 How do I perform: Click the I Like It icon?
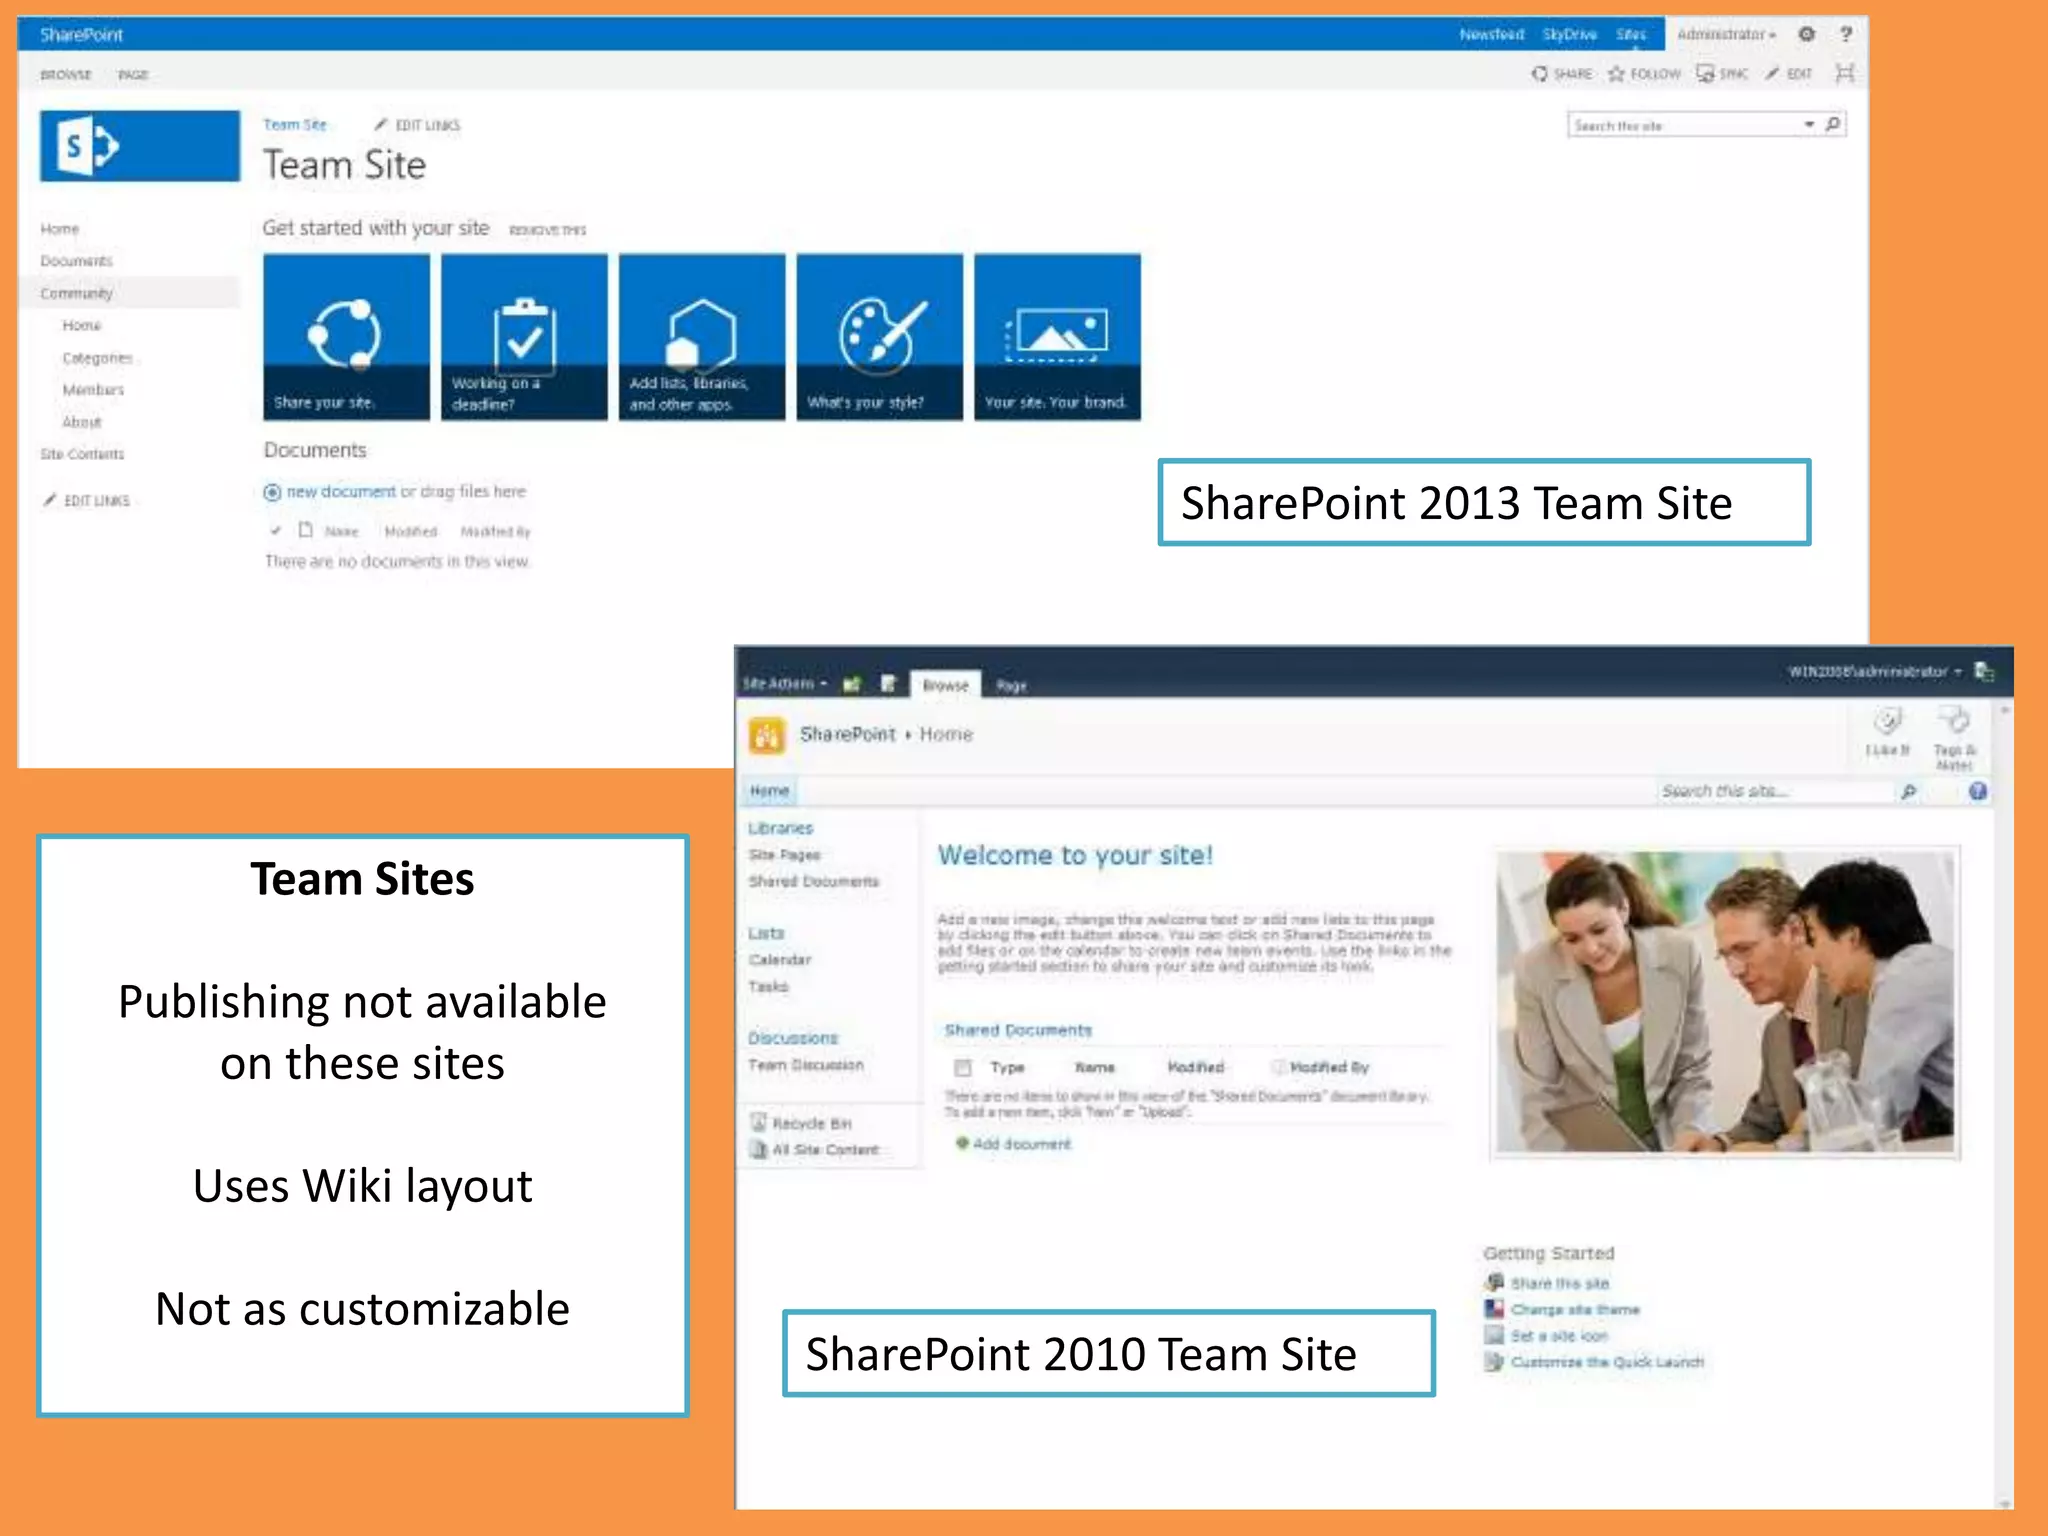pos(1886,722)
